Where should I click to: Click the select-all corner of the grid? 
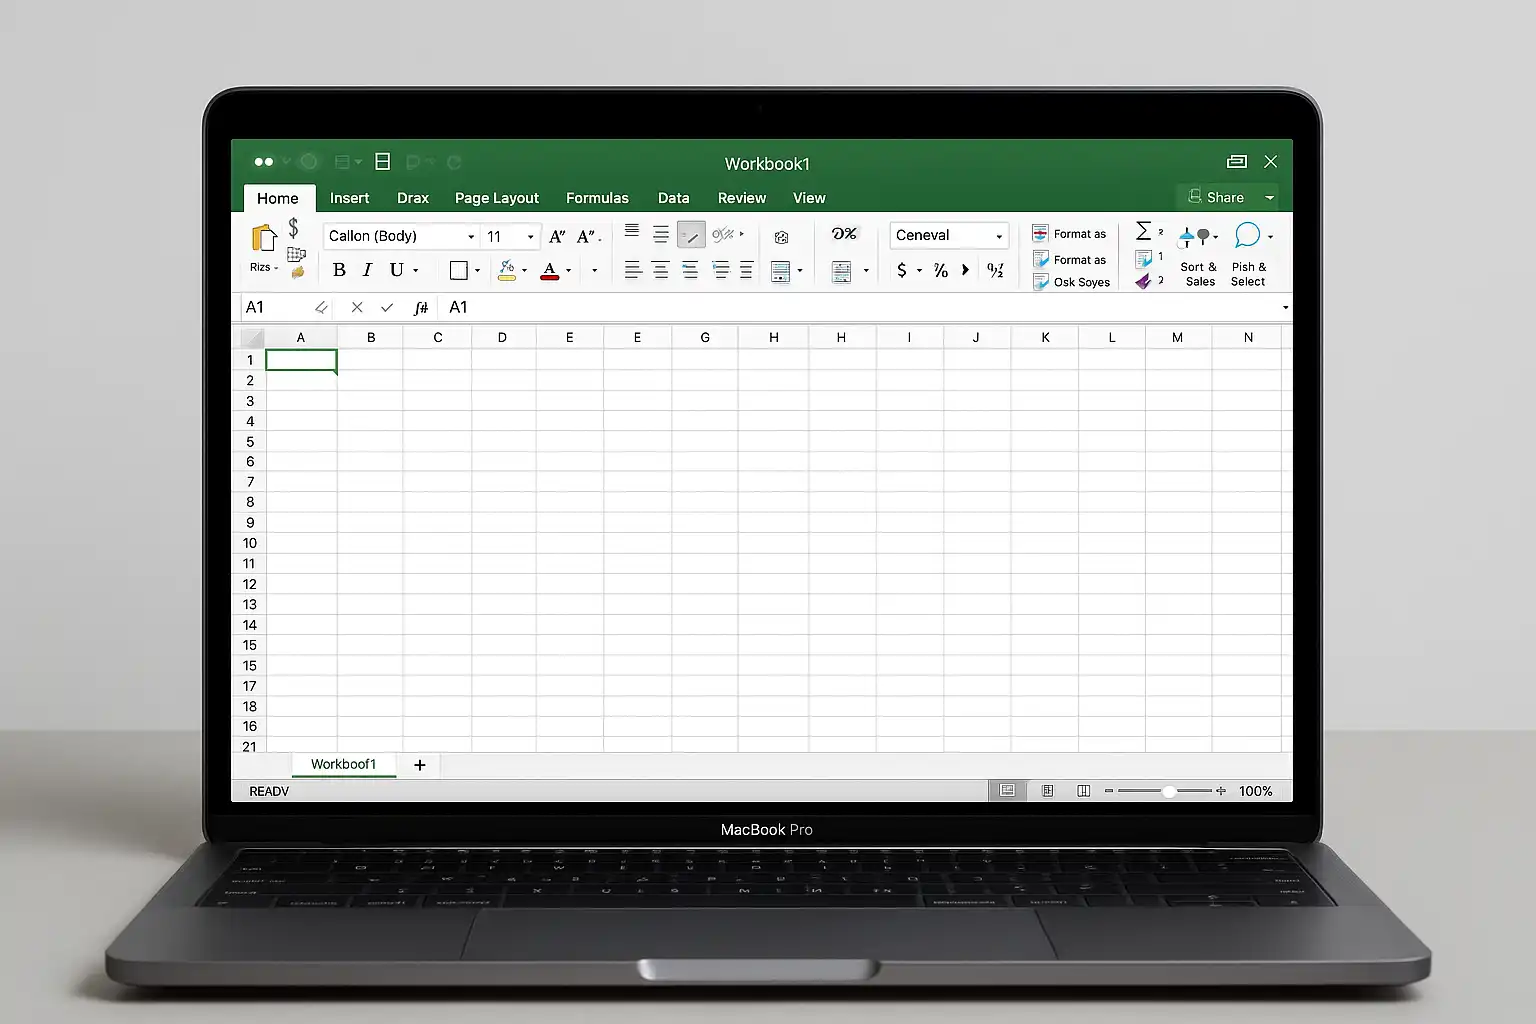pyautogui.click(x=251, y=338)
